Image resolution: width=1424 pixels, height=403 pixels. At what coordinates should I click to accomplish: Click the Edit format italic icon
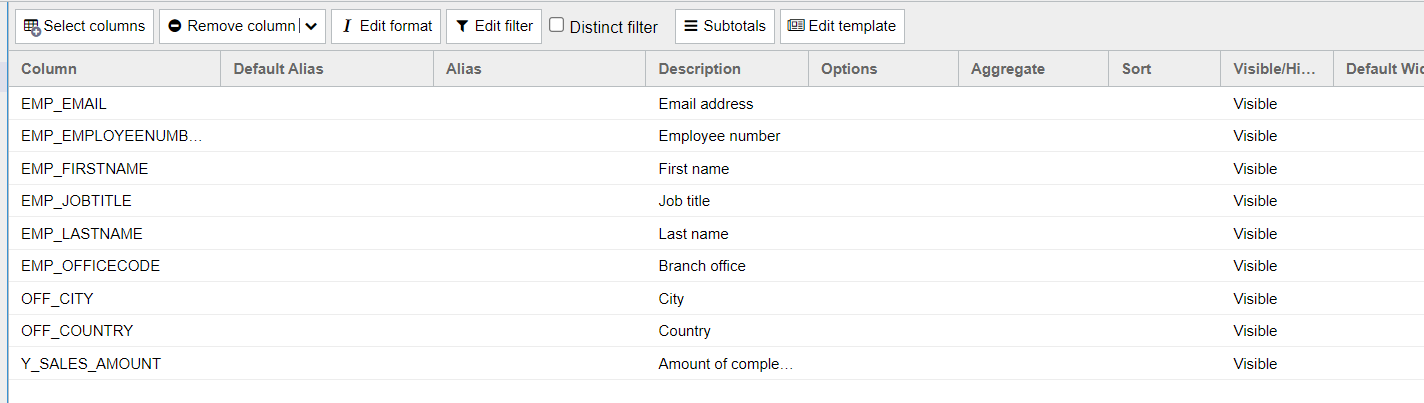[347, 27]
